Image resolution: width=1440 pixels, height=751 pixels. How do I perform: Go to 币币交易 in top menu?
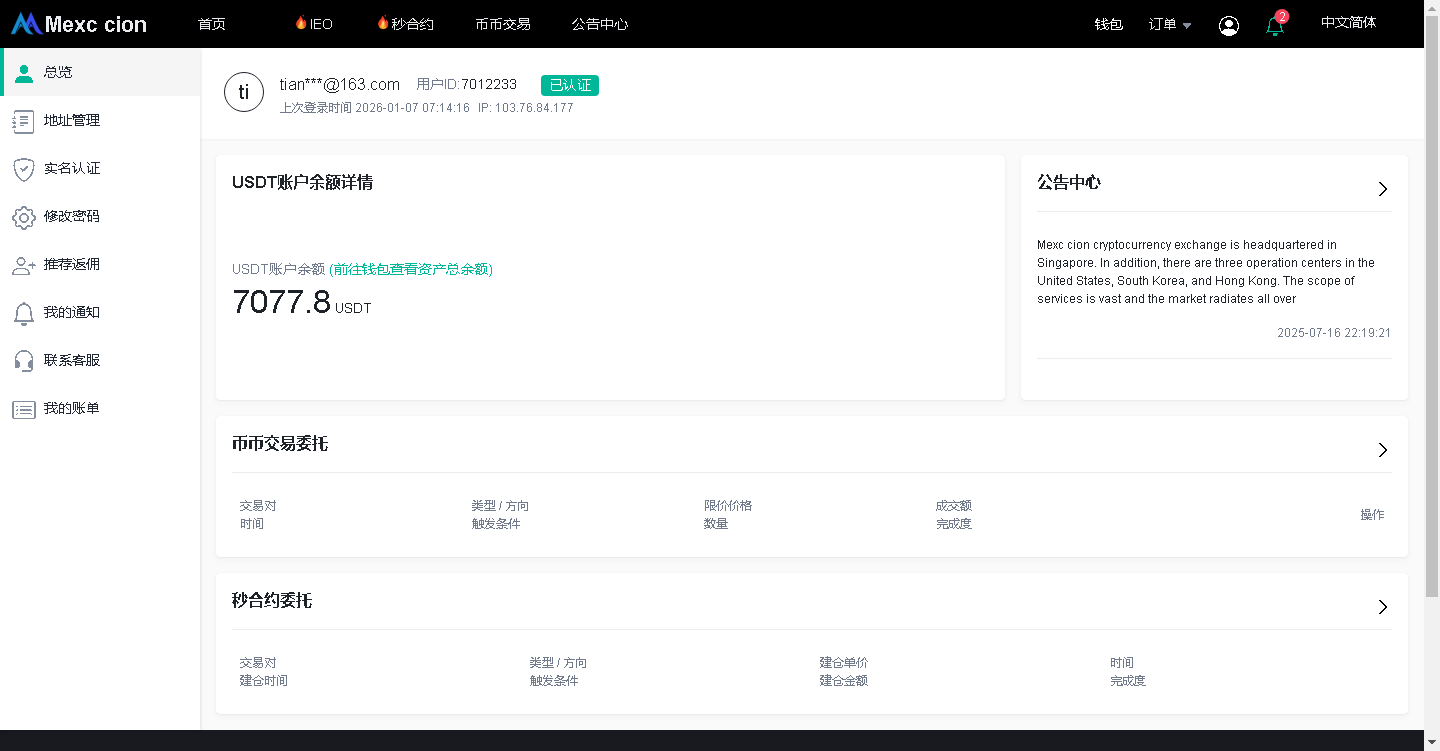pos(503,24)
